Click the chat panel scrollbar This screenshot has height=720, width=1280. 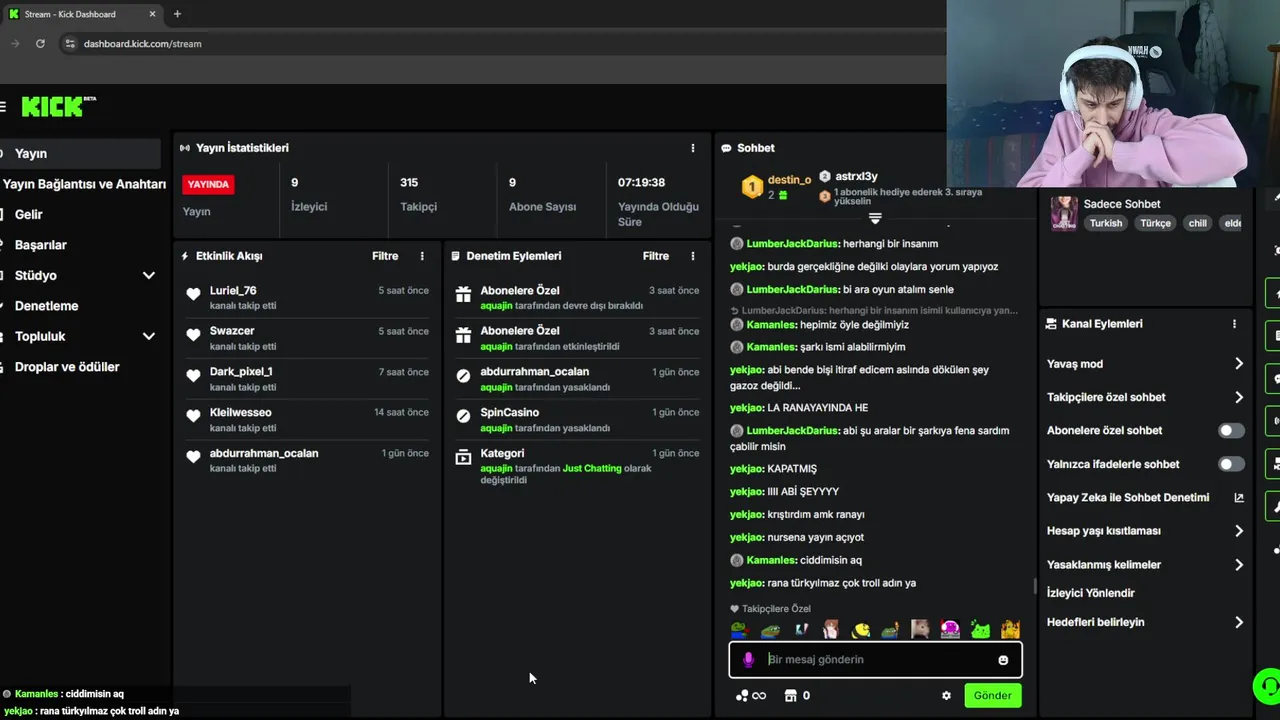click(1035, 585)
